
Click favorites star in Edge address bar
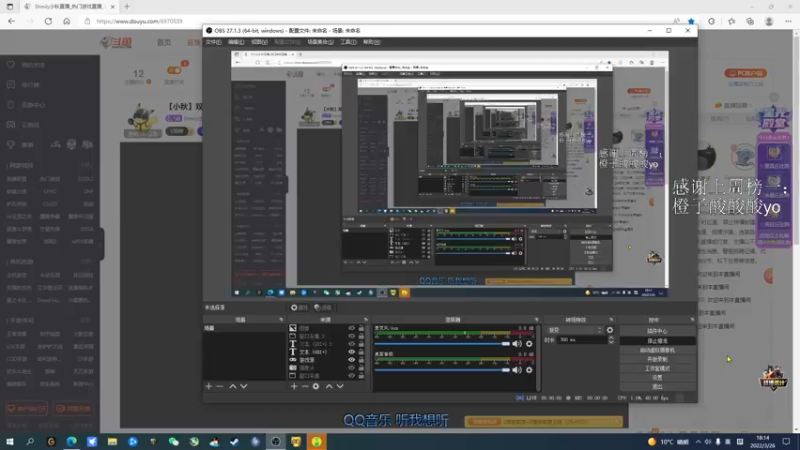pos(691,21)
